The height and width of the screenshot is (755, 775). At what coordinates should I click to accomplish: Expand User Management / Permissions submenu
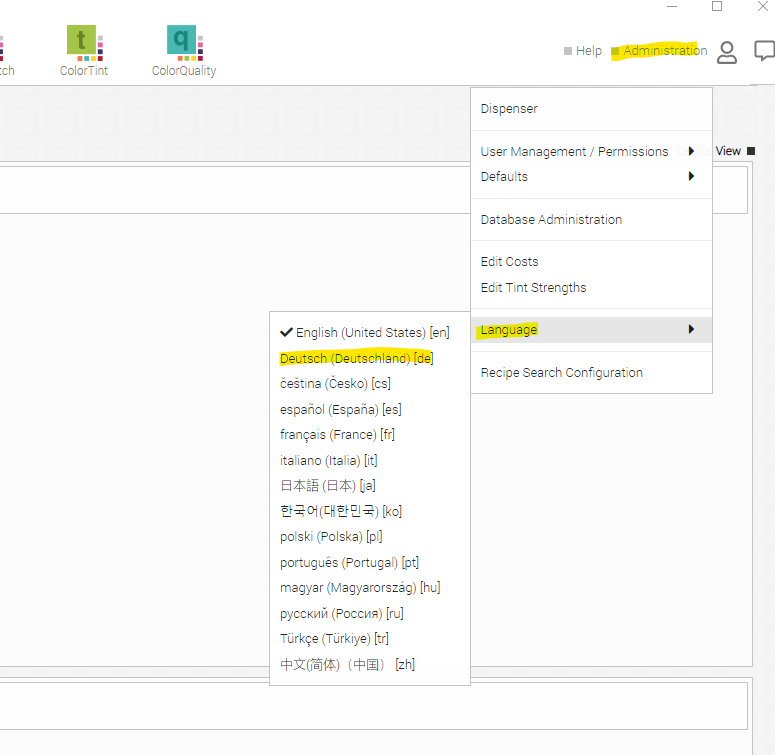point(591,151)
